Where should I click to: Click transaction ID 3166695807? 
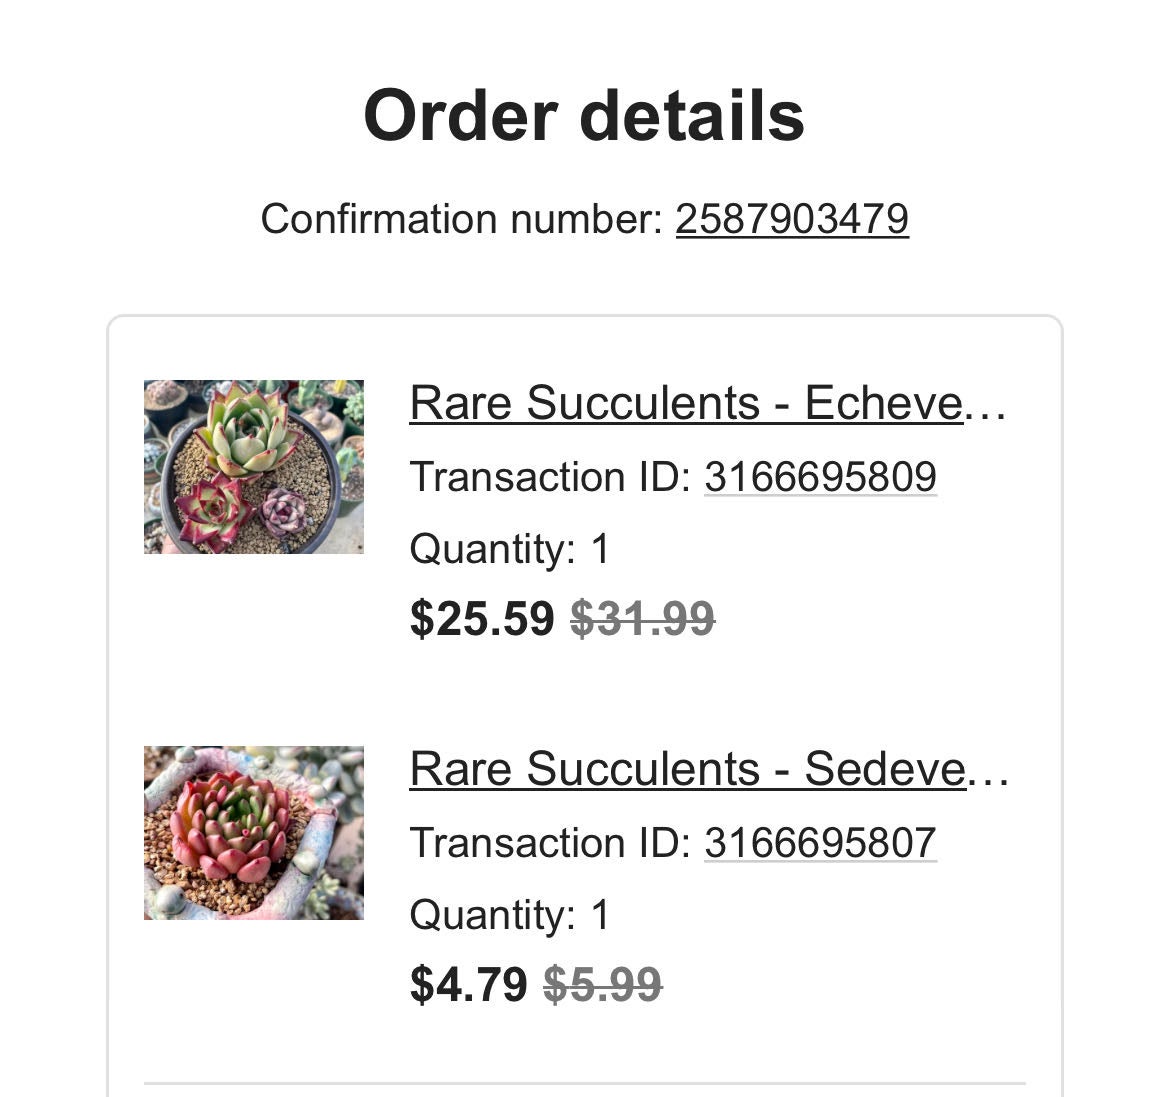(x=820, y=843)
